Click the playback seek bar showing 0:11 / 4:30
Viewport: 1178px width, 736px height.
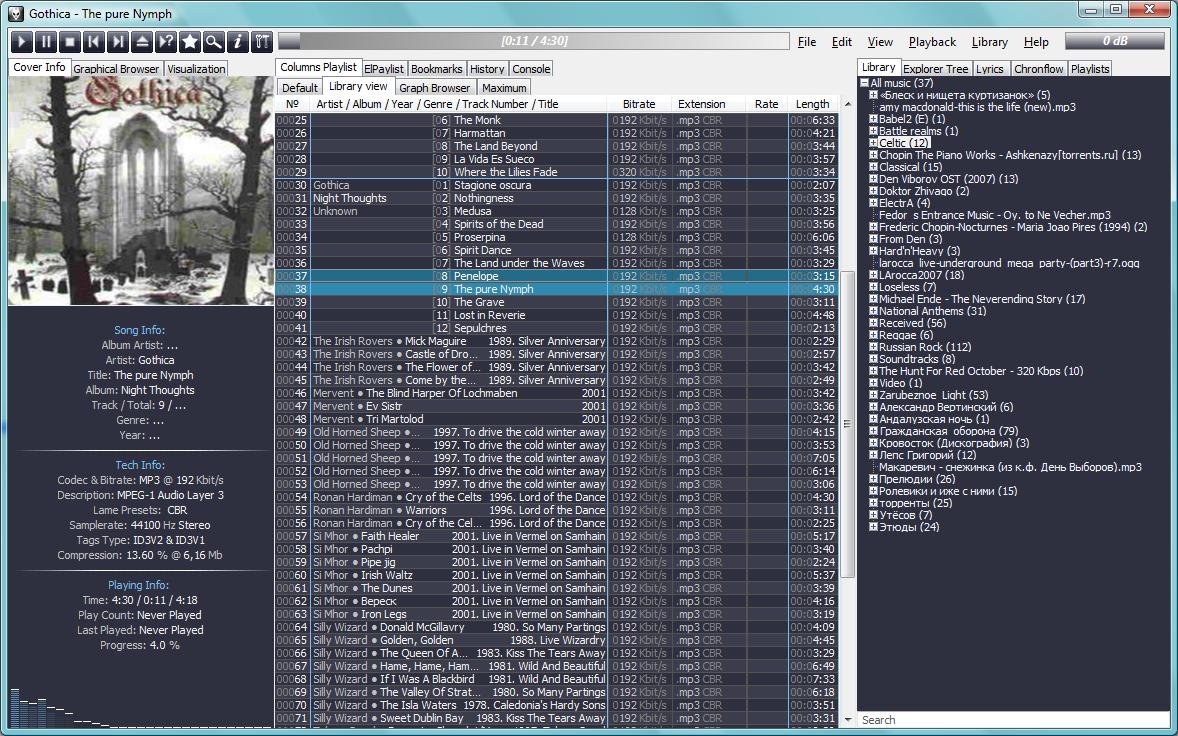pos(534,42)
